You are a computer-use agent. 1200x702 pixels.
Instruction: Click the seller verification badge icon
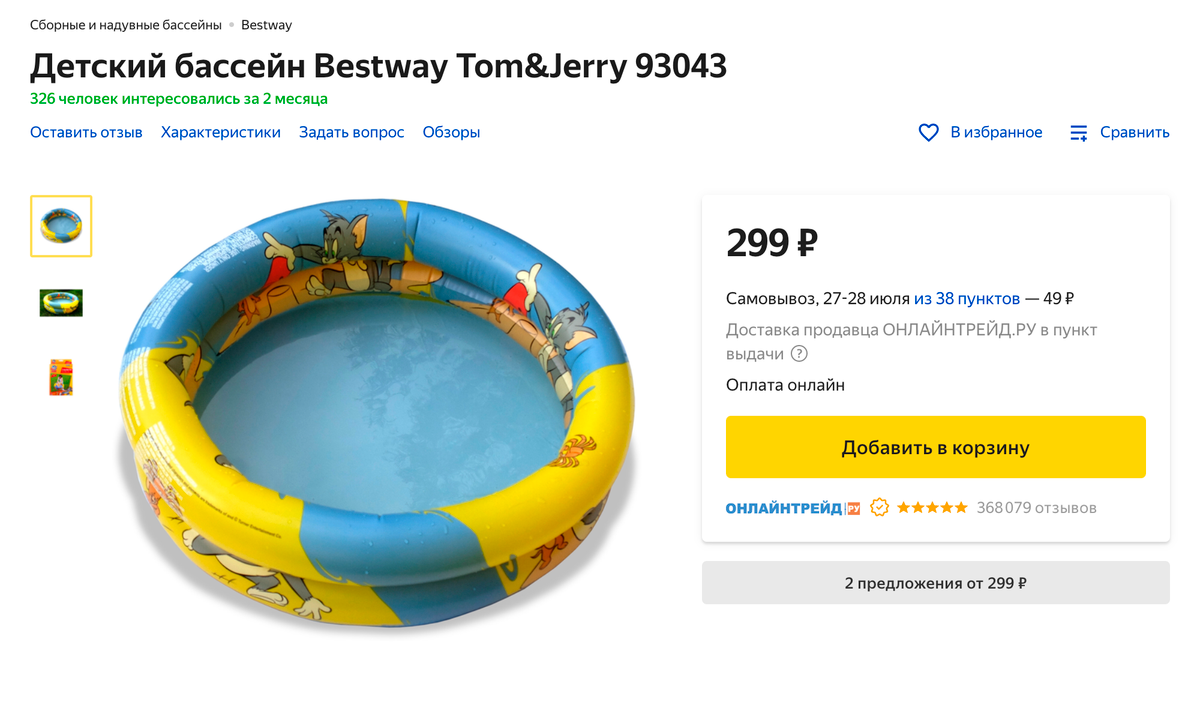pyautogui.click(x=879, y=507)
